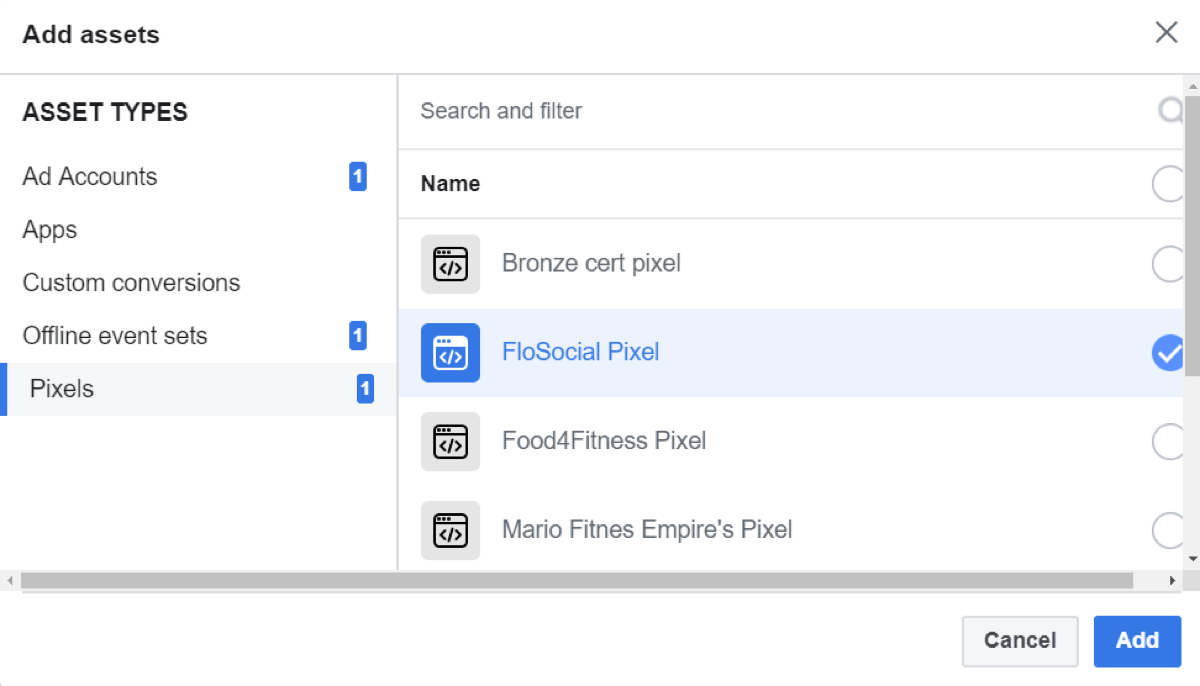Click the search magnifier icon

point(1170,110)
